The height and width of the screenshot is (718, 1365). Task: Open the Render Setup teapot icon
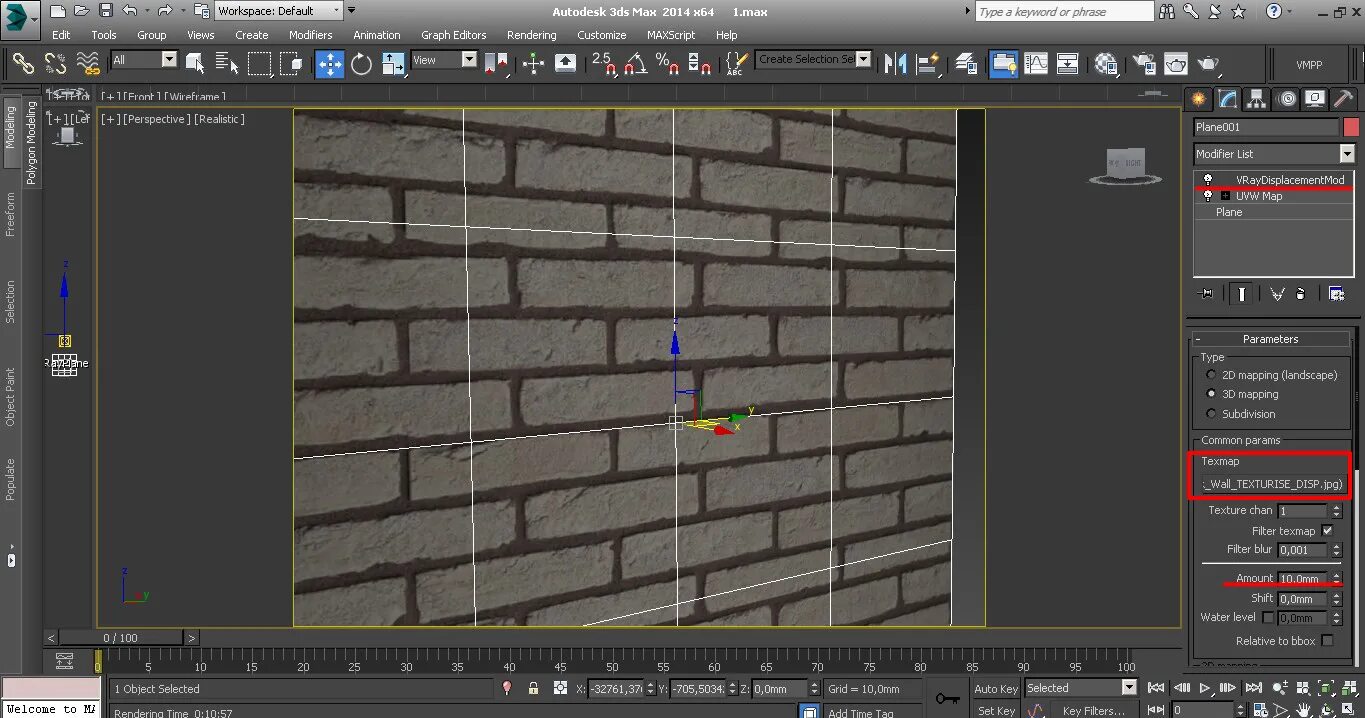pyautogui.click(x=1141, y=64)
